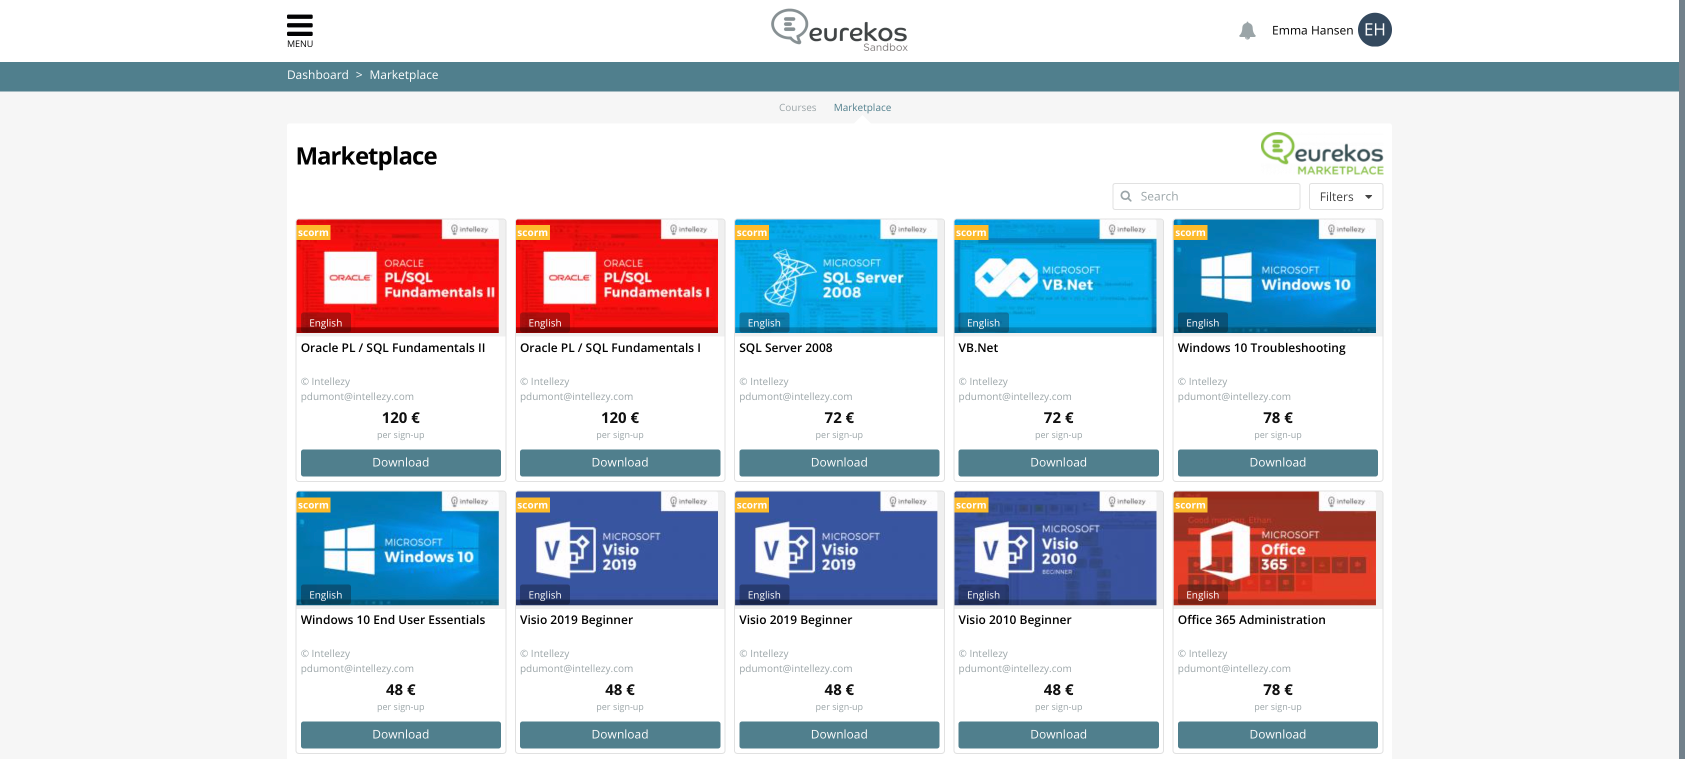The width and height of the screenshot is (1685, 759).
Task: Click the intellezy logo on VB.Net card
Action: click(x=1127, y=230)
